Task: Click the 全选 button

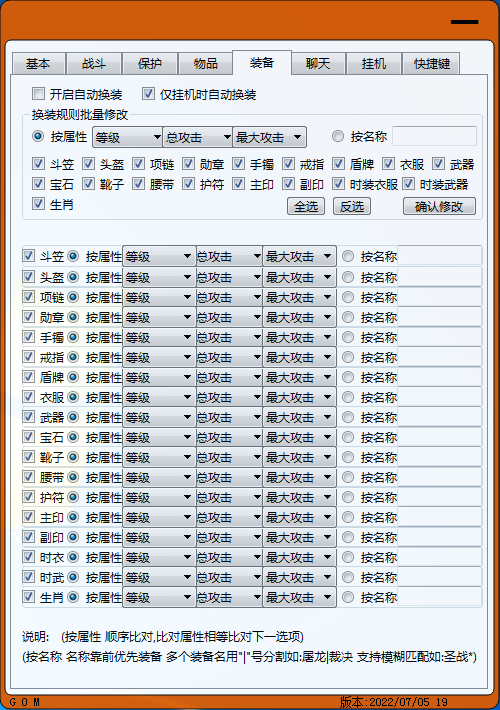Action: point(306,206)
